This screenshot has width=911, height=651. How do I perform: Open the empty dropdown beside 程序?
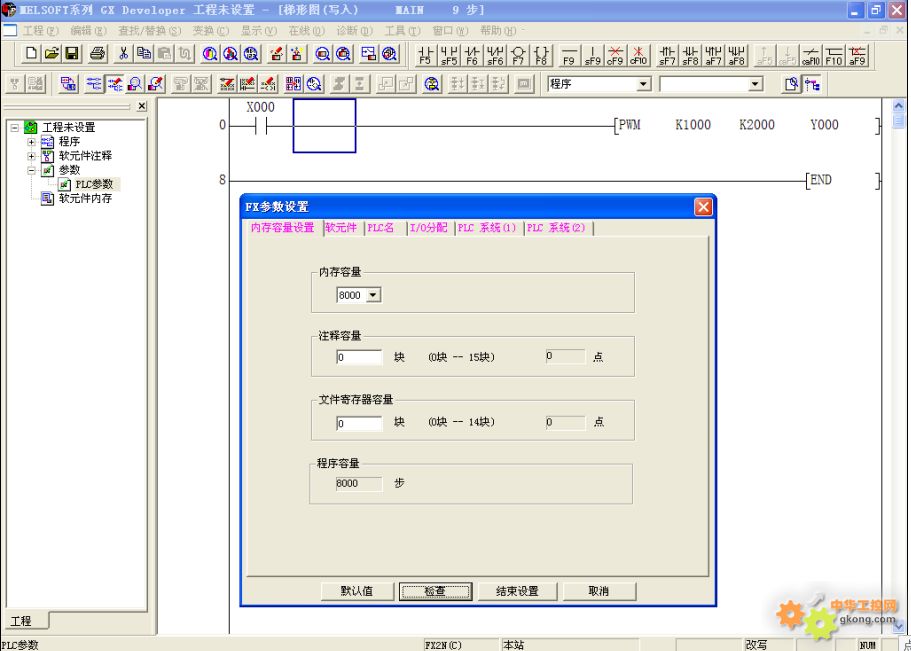pos(755,84)
